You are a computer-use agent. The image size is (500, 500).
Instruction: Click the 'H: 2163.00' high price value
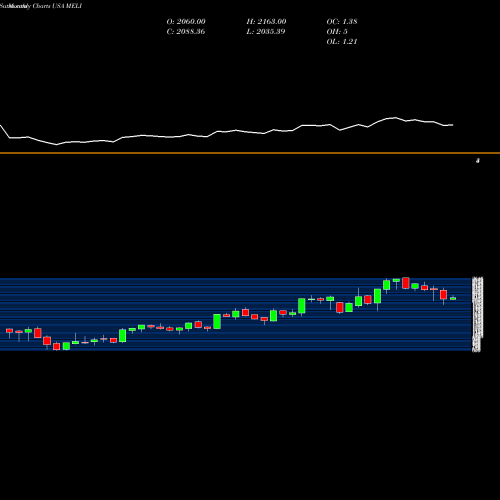click(x=266, y=22)
